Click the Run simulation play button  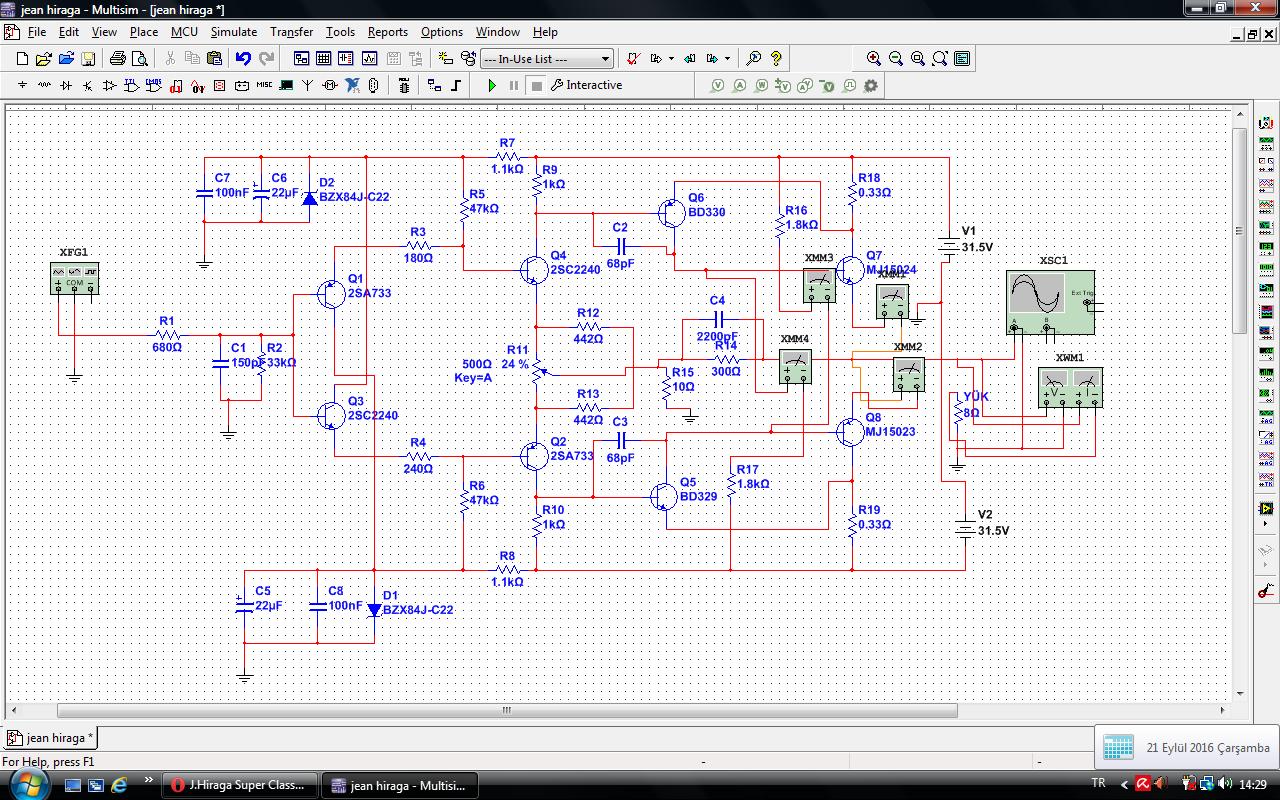click(x=491, y=86)
